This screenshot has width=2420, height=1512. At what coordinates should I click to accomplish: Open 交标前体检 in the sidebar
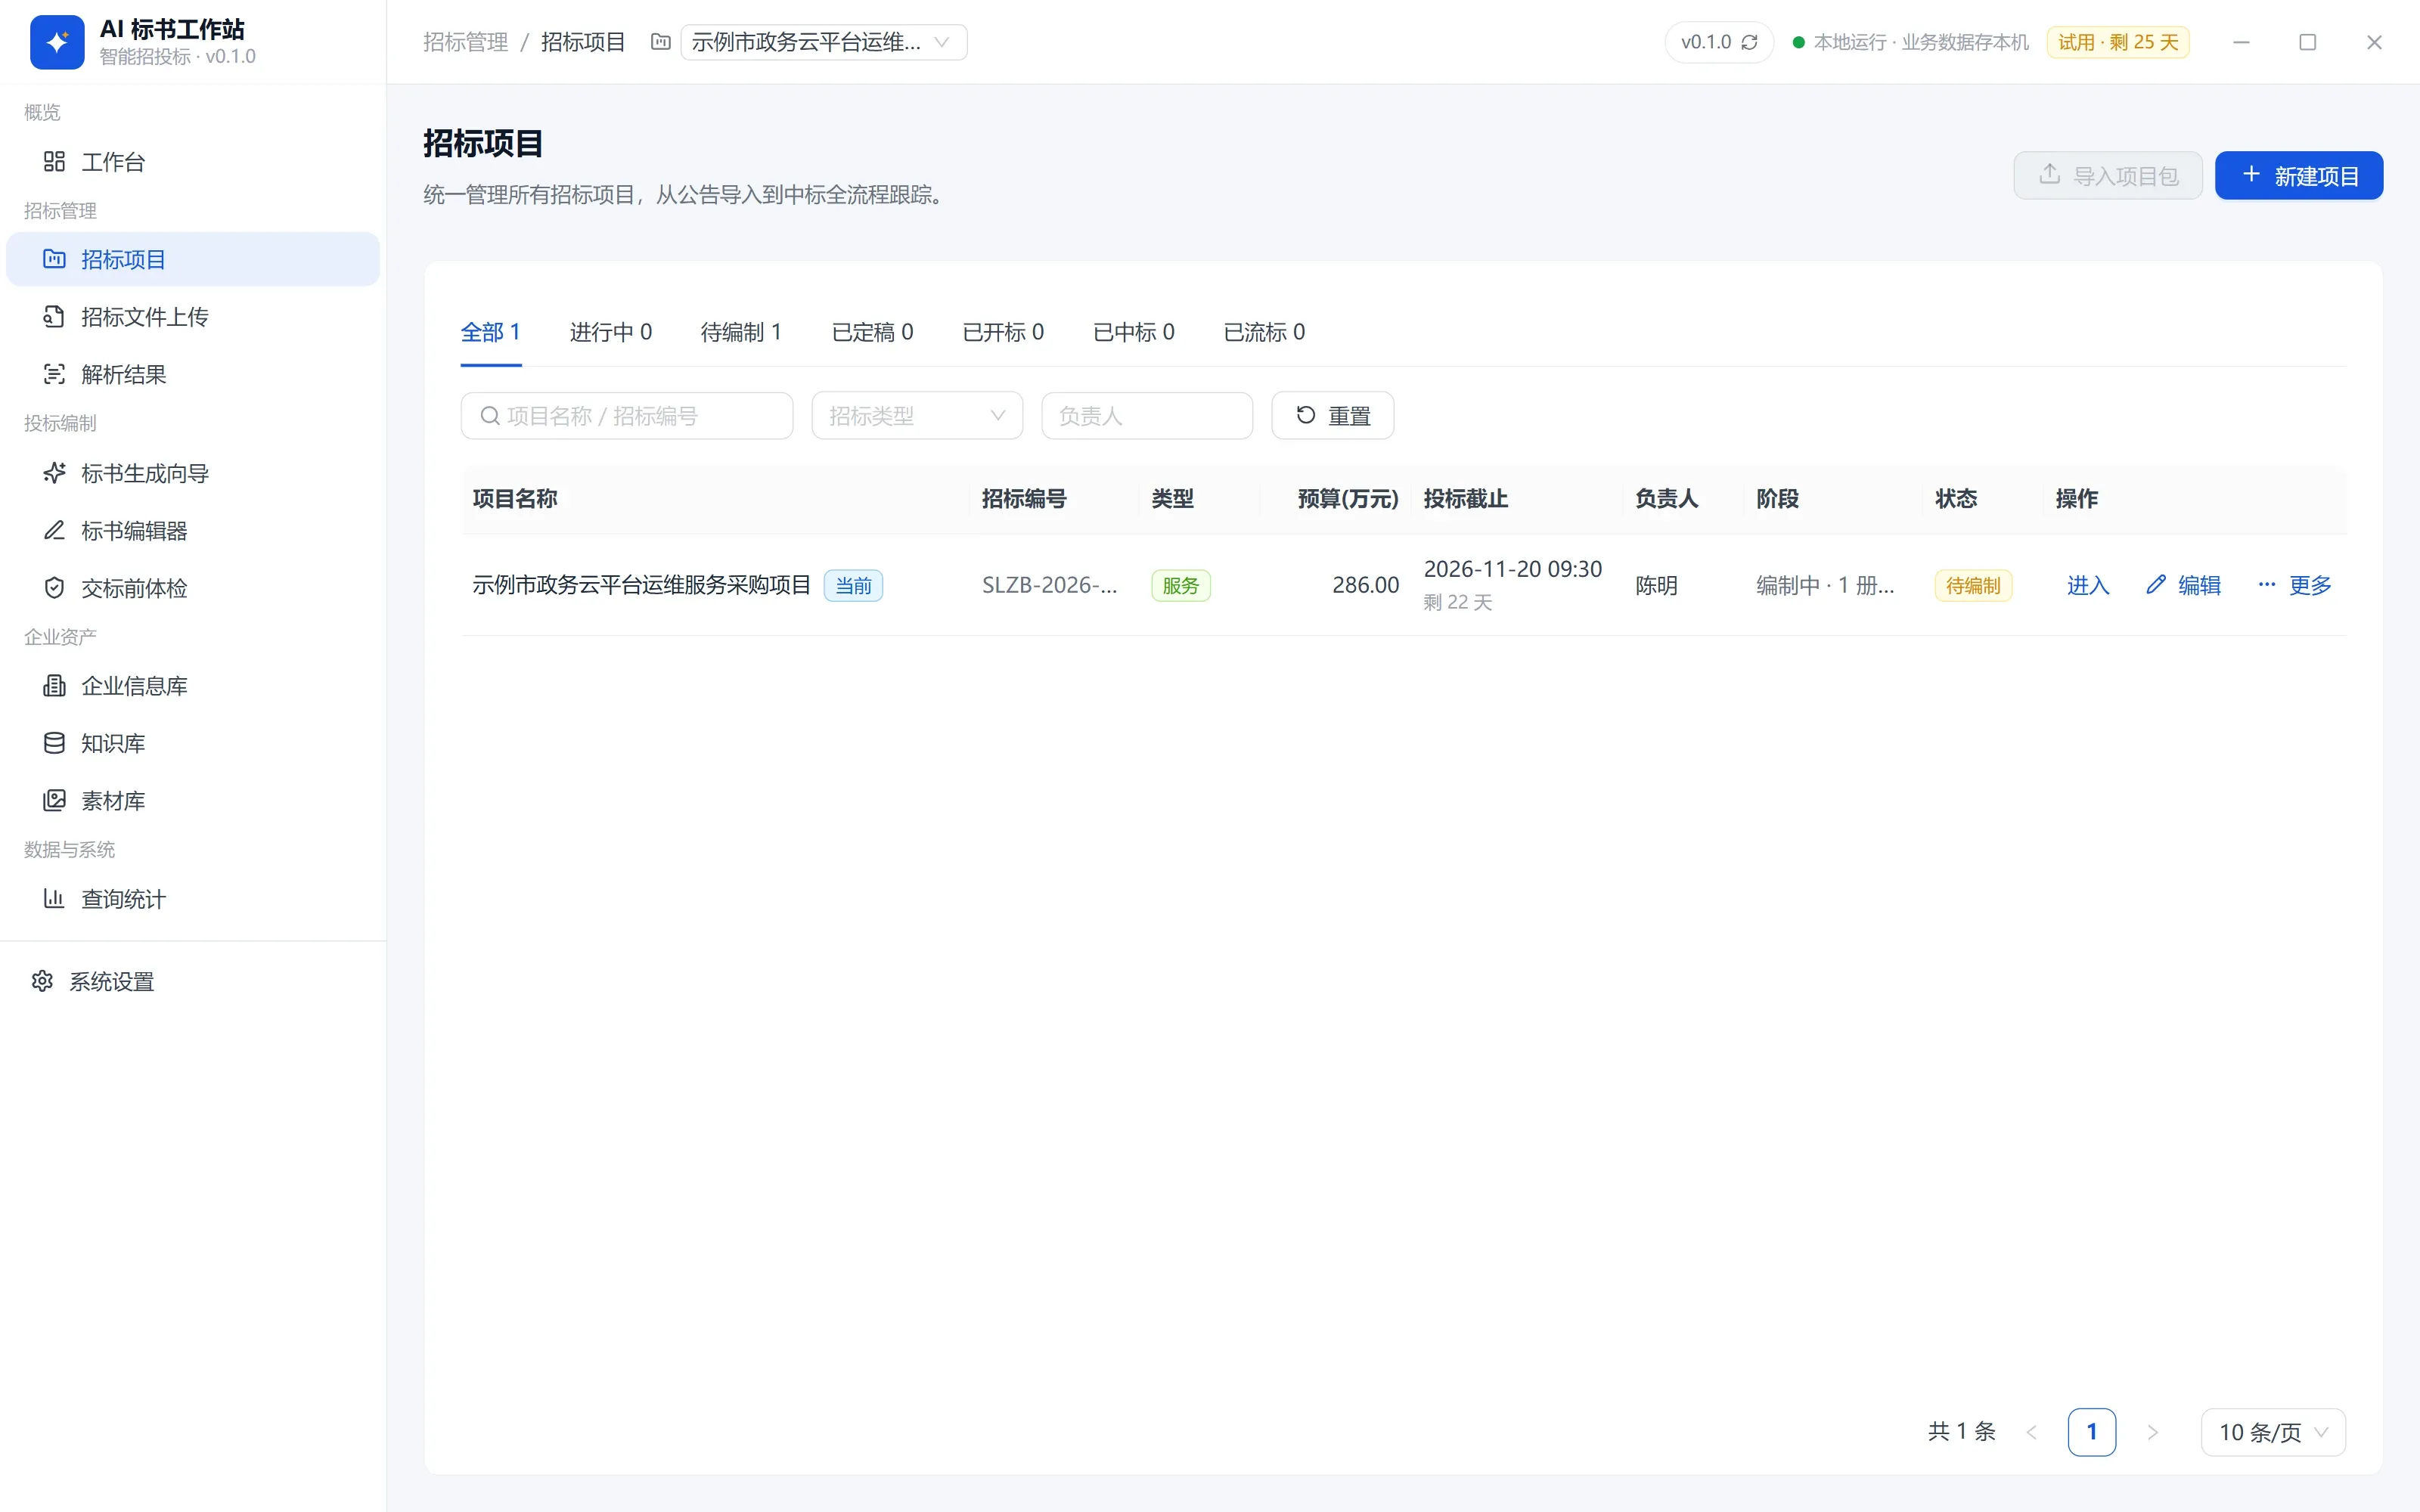click(193, 588)
